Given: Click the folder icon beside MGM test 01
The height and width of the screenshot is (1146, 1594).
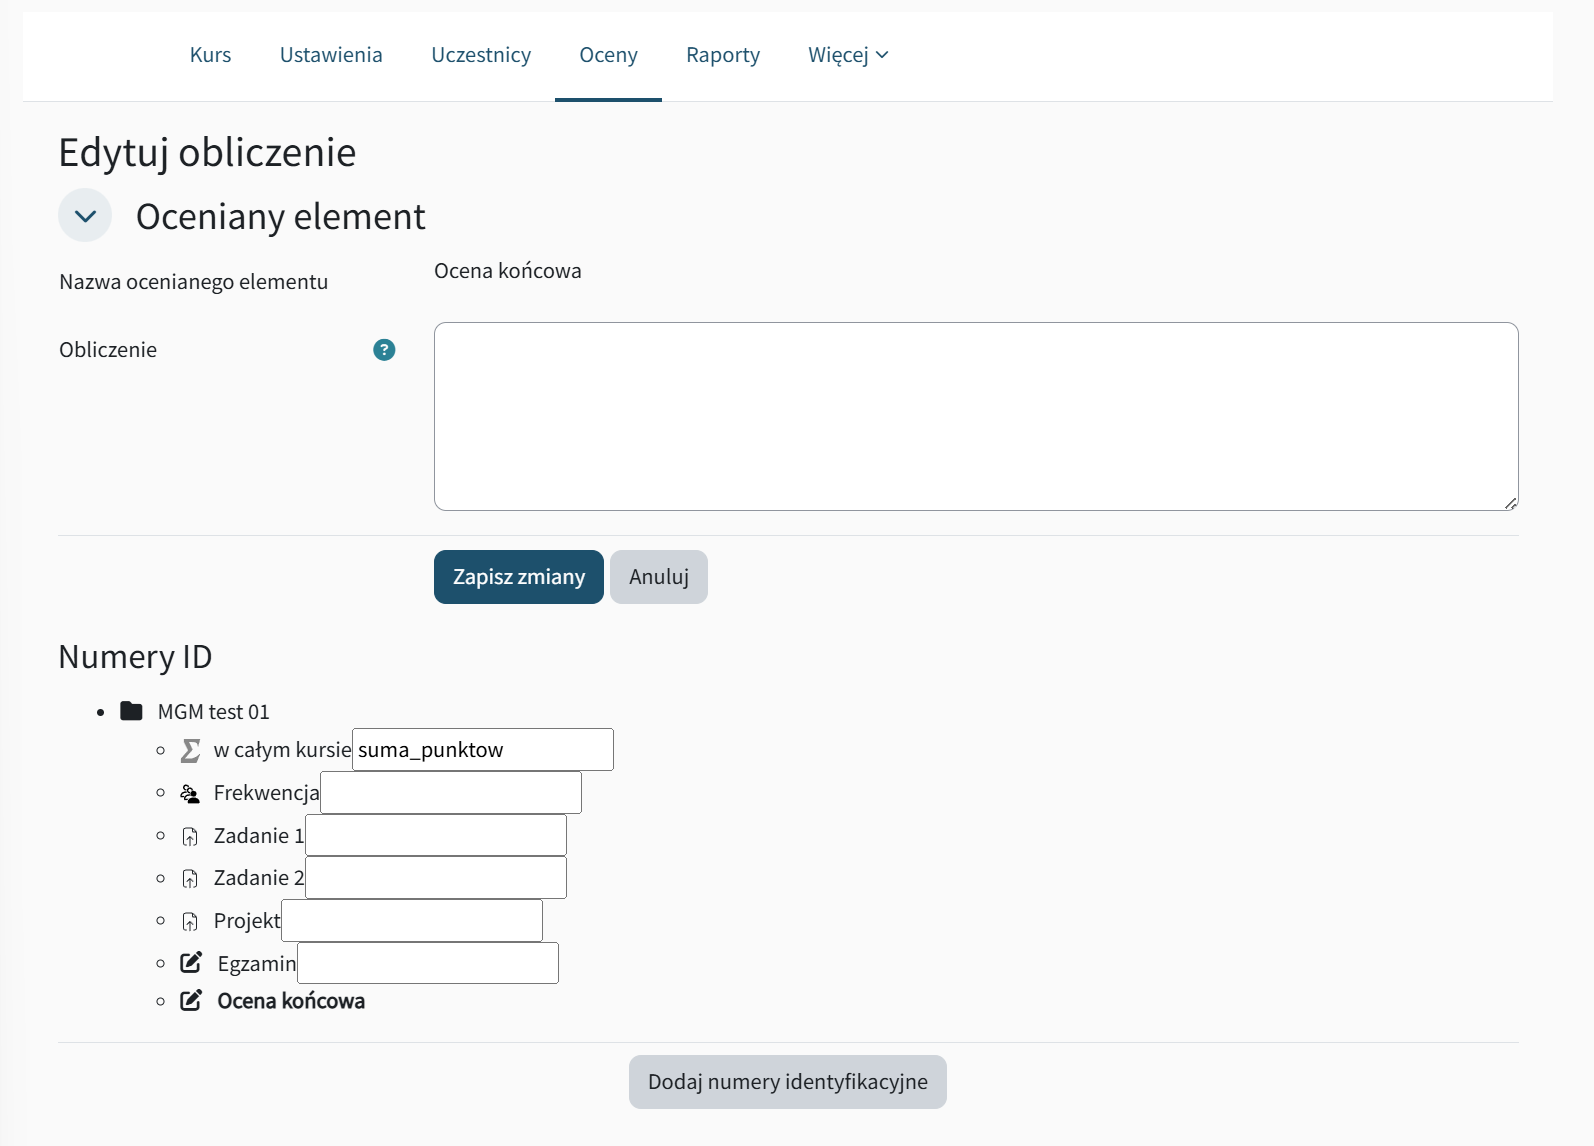Looking at the screenshot, I should (131, 711).
